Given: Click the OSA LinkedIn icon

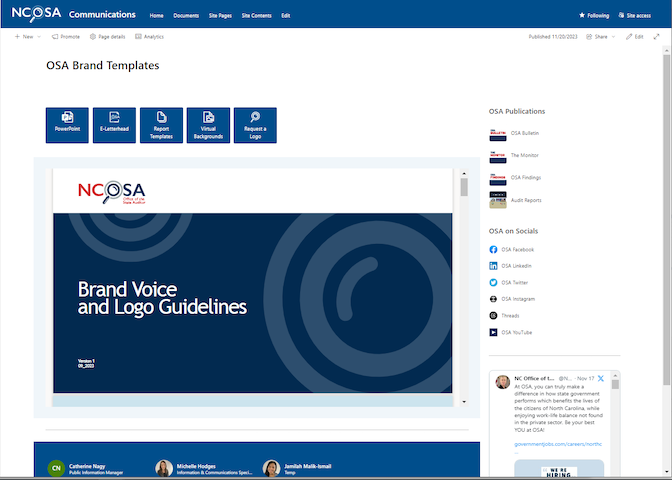Looking at the screenshot, I should (x=494, y=266).
